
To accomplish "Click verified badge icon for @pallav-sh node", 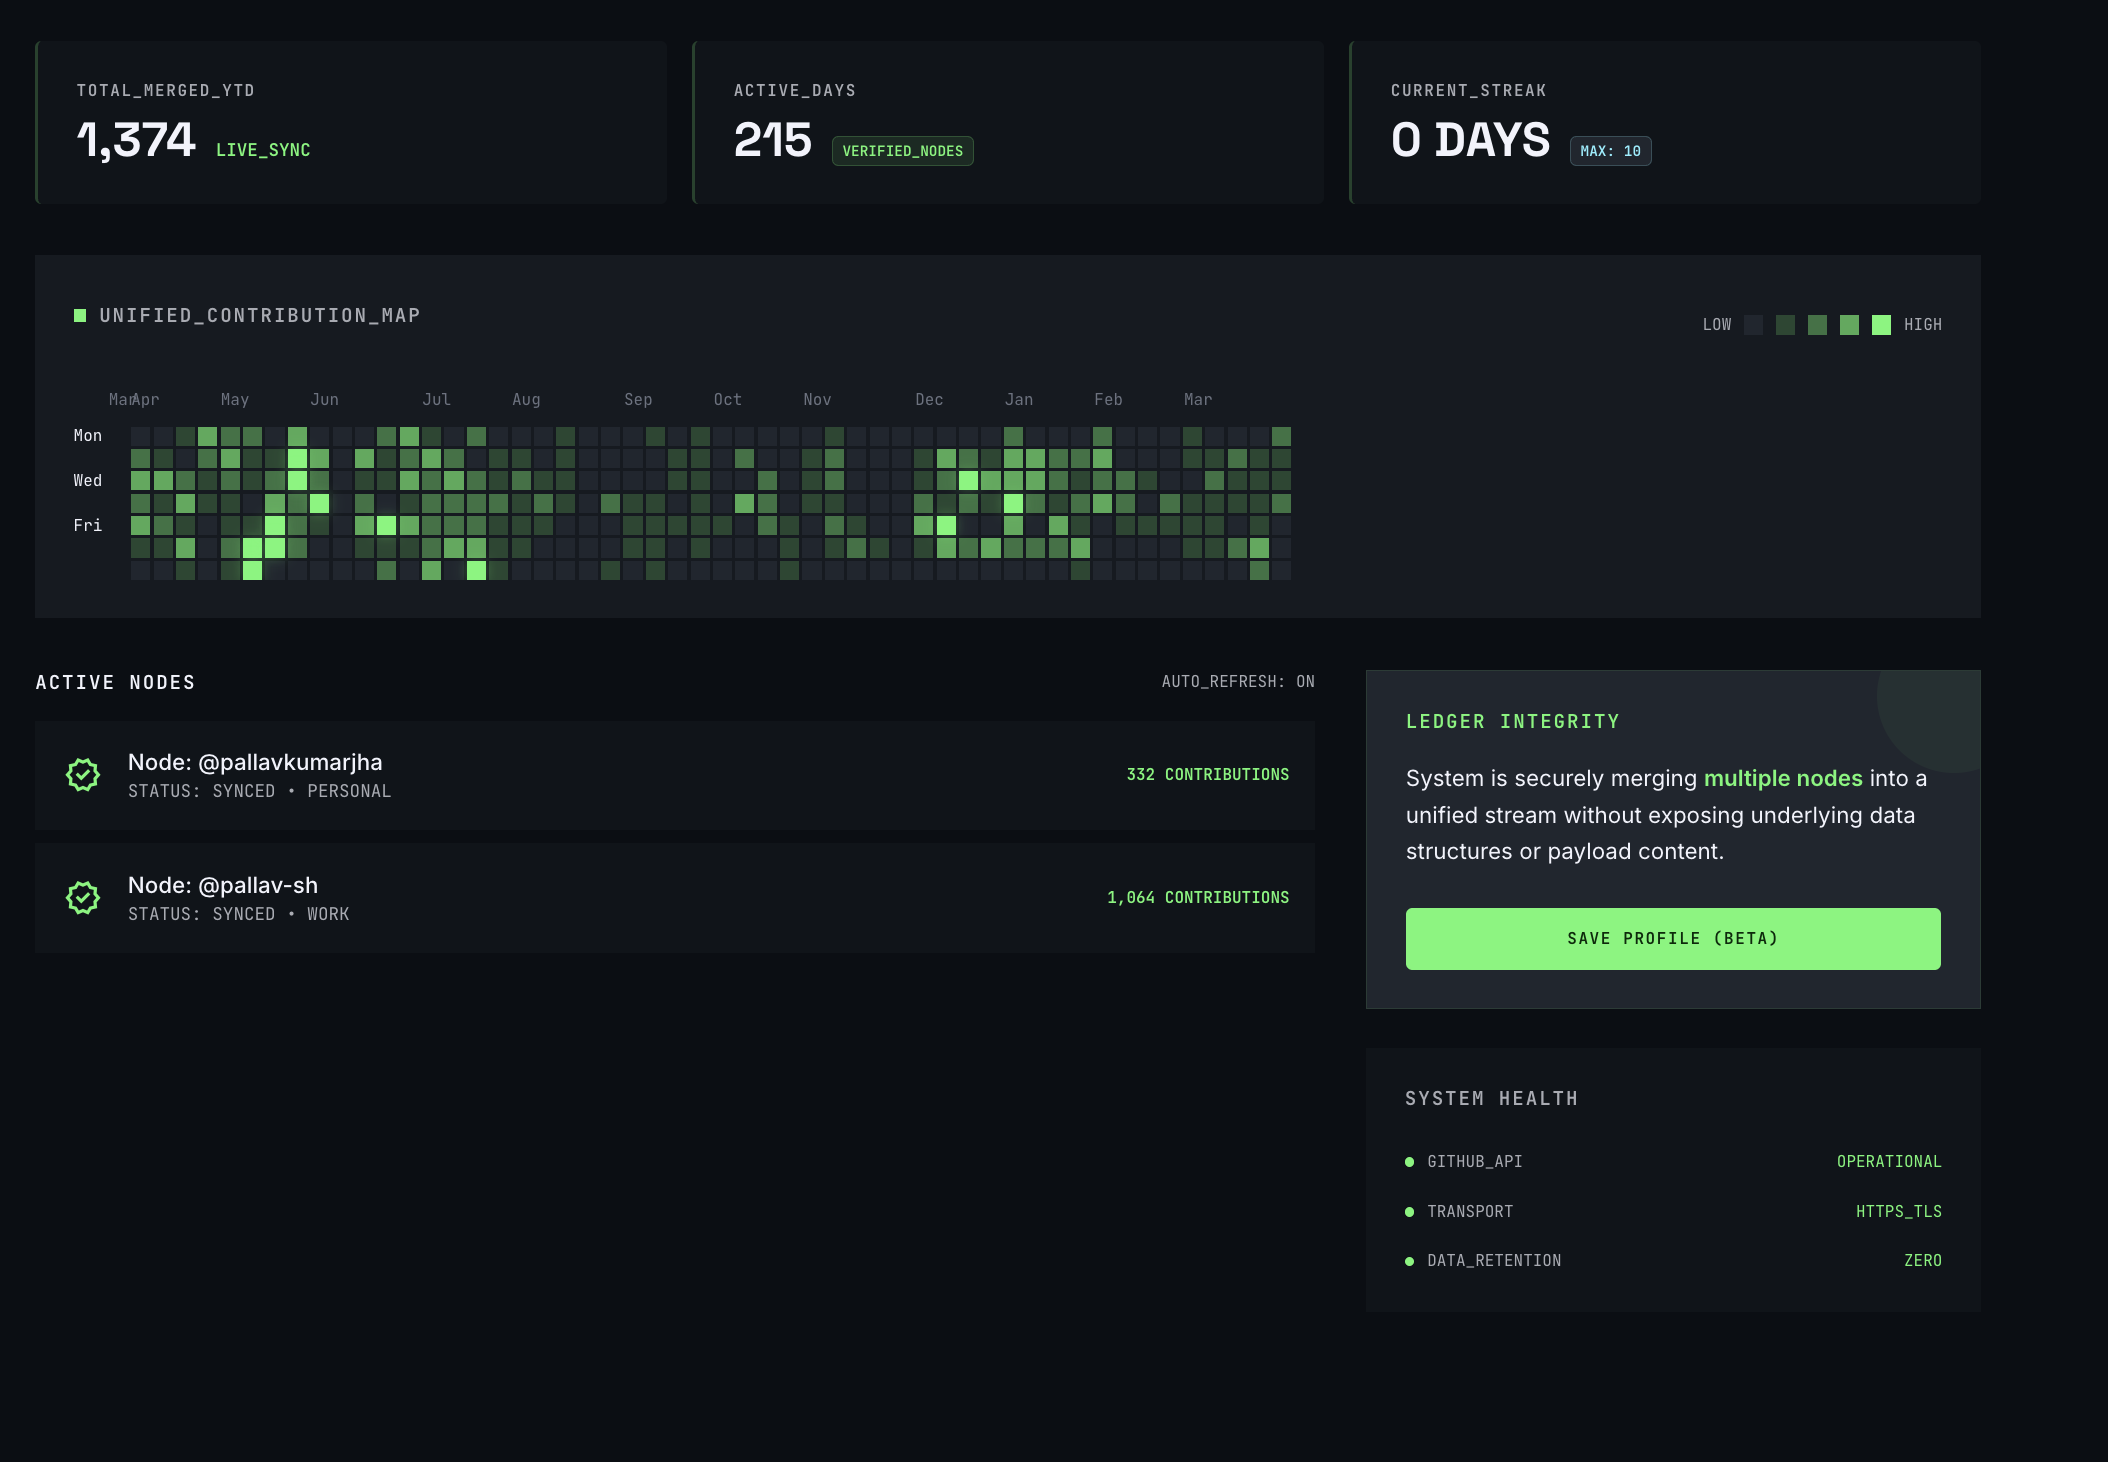I will (x=83, y=898).
